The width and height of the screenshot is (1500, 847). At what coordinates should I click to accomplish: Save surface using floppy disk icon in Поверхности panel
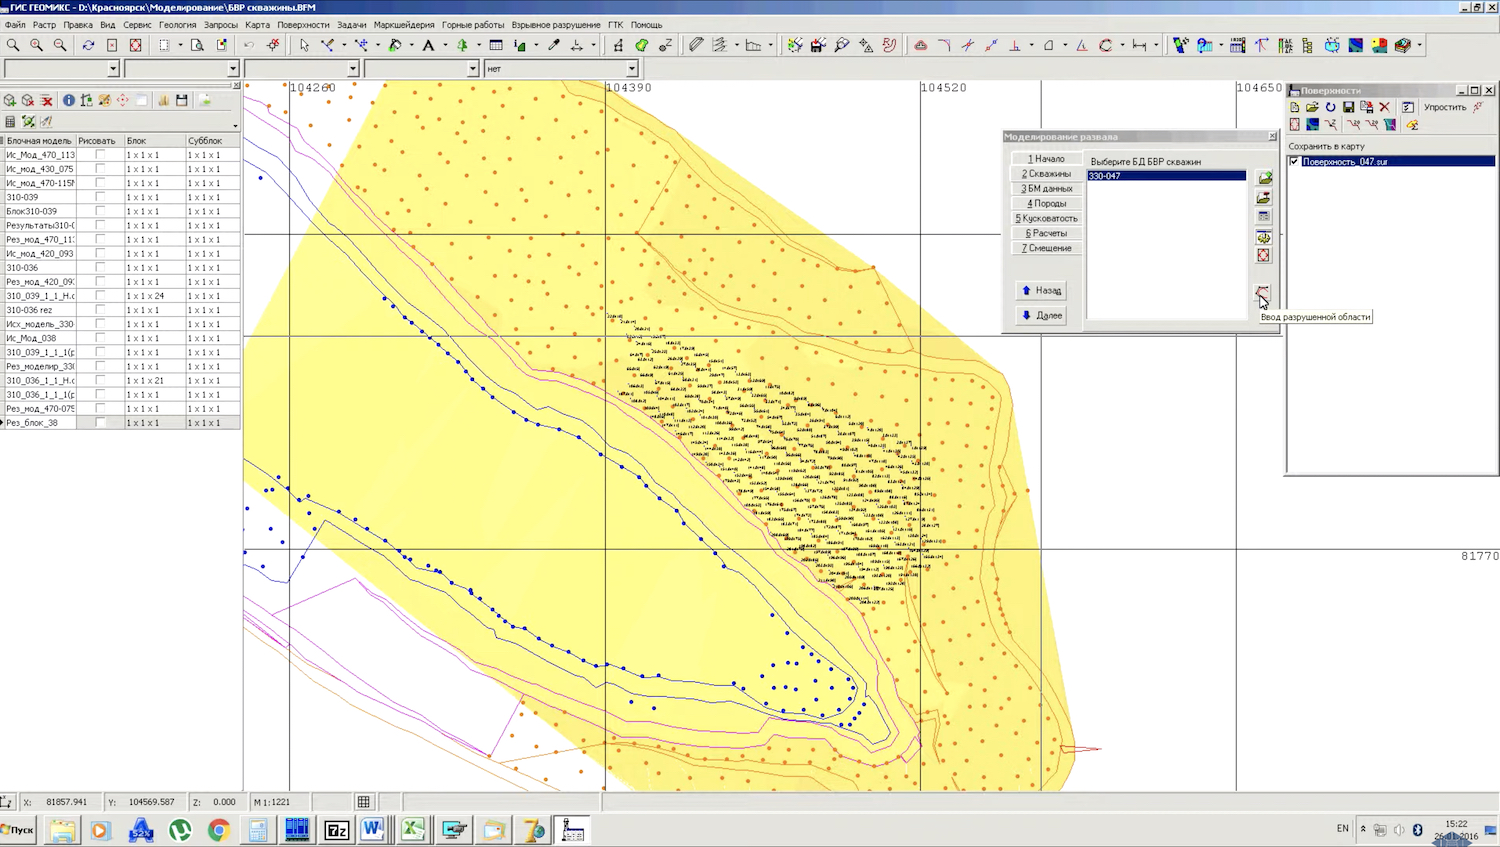pos(1348,107)
